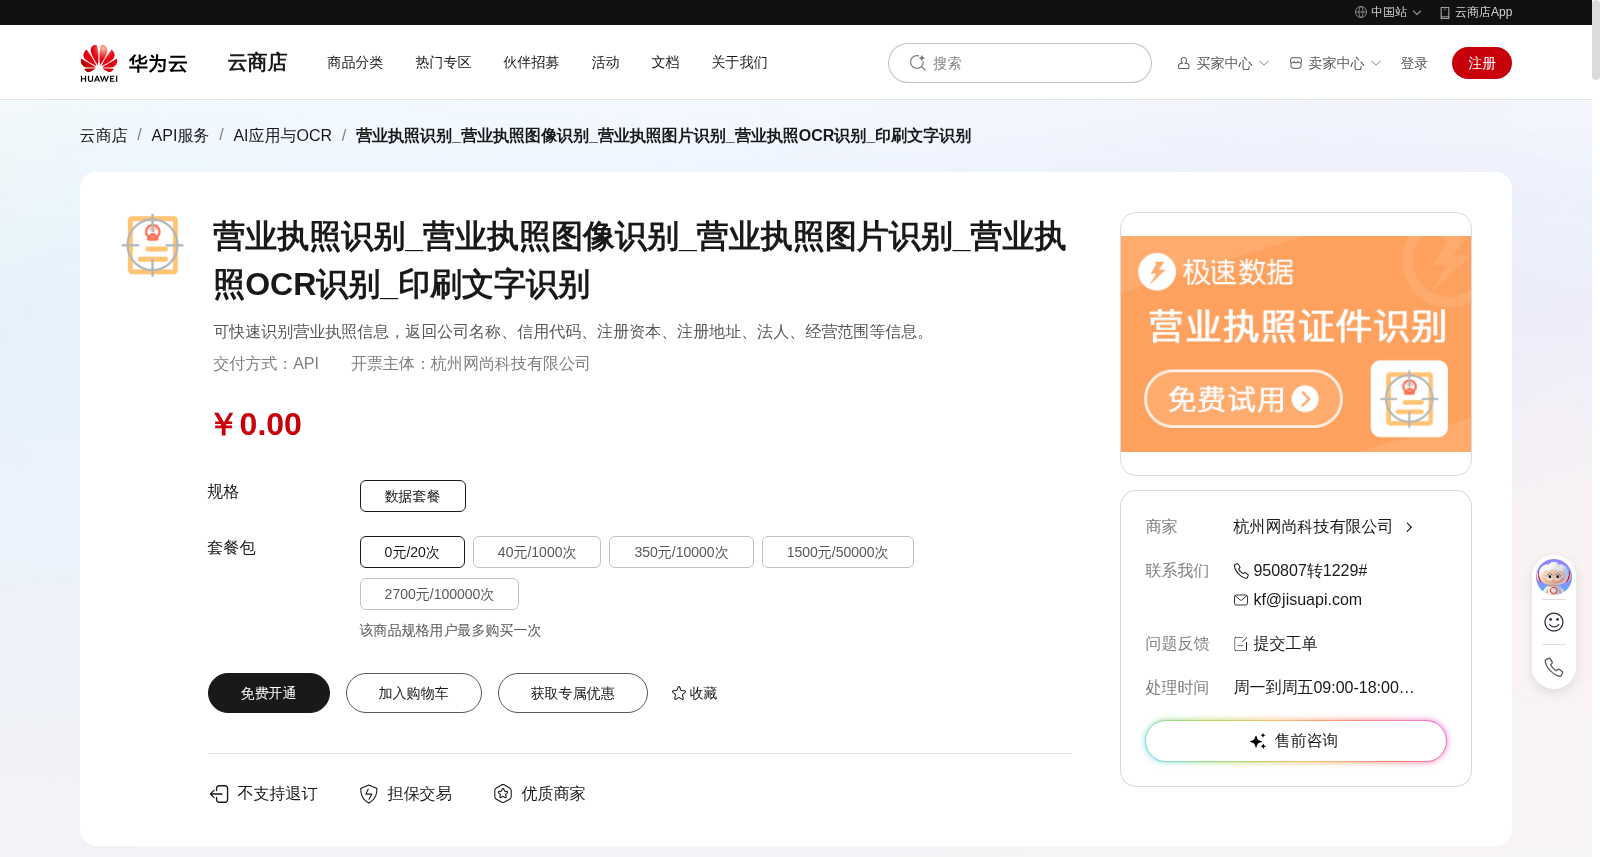Open the 商品分类 menu
Viewport: 1600px width, 857px height.
pos(355,62)
